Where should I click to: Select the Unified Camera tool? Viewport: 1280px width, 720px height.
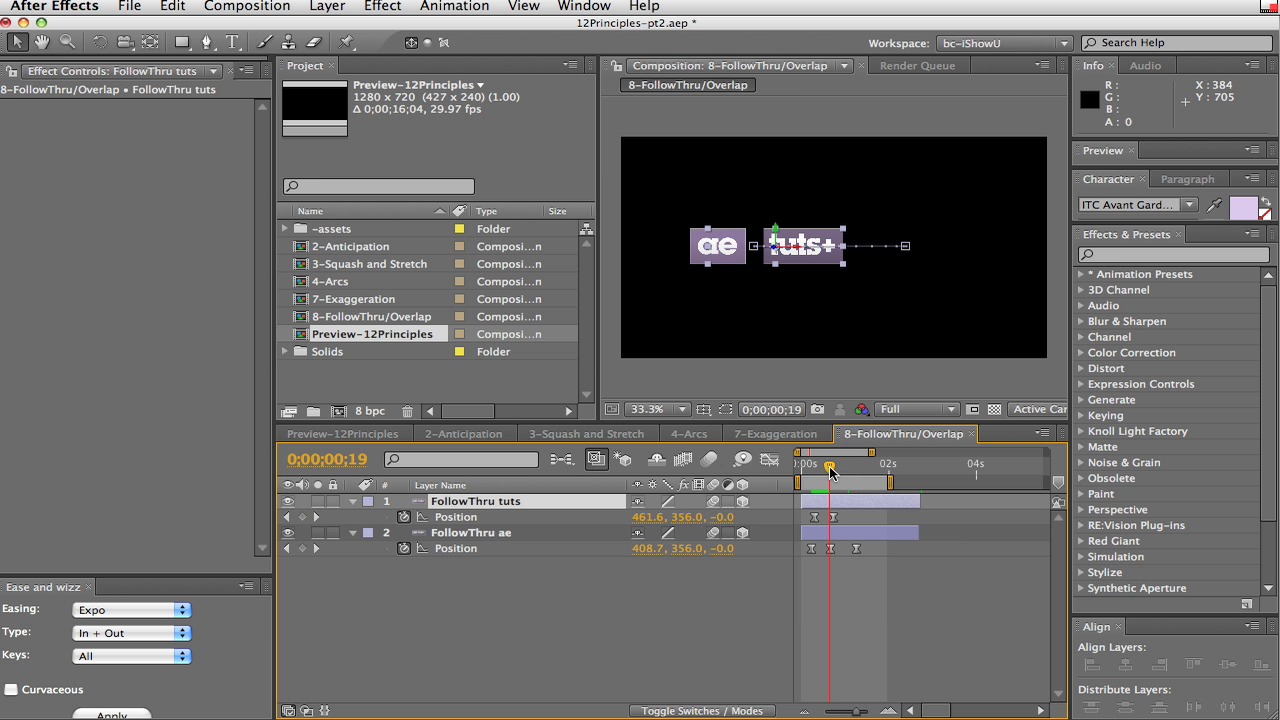coord(124,42)
